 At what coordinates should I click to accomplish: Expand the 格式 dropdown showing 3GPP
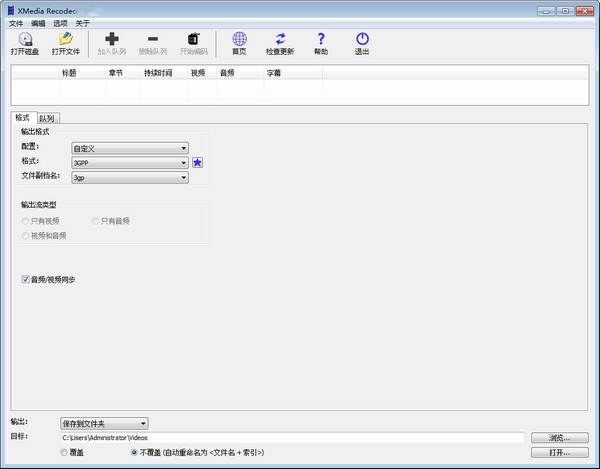point(129,162)
